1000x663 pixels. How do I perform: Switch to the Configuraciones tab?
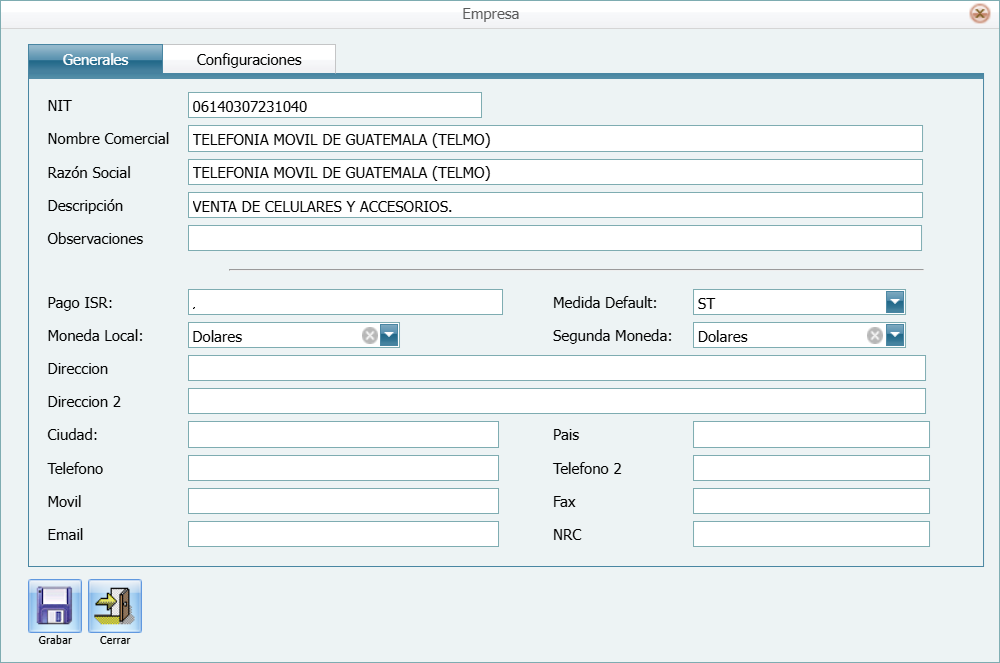[249, 60]
